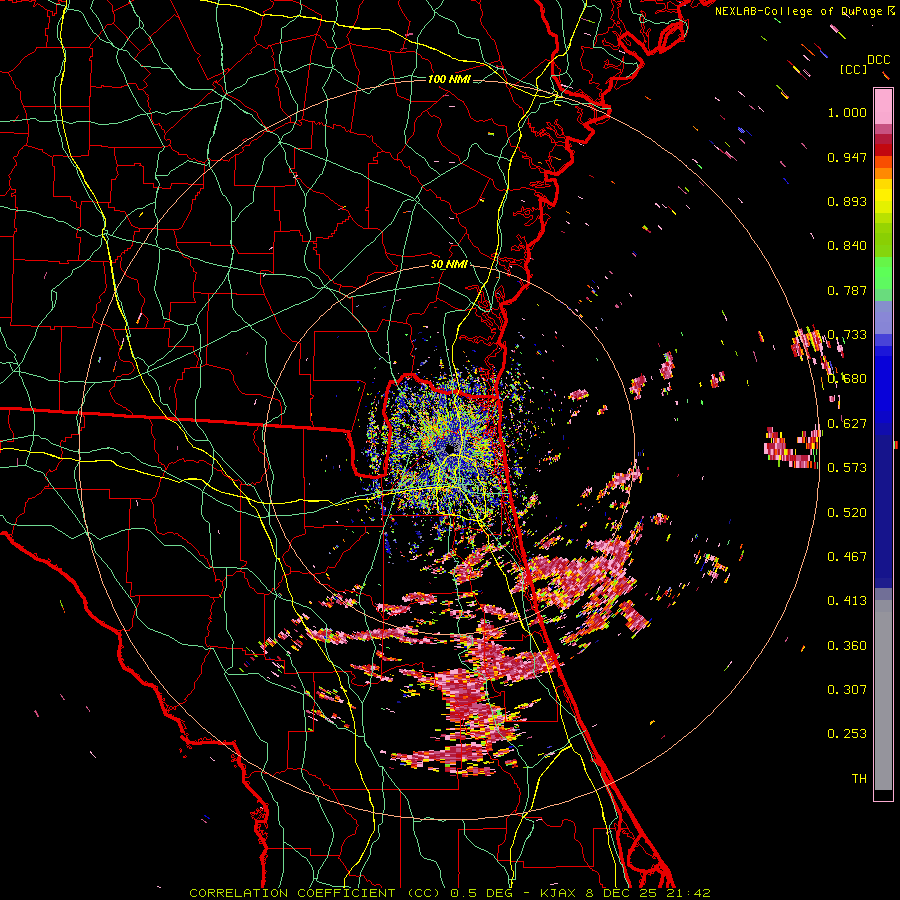Image resolution: width=900 pixels, height=900 pixels.
Task: Pick the orange band of the color scale
Action: tap(883, 173)
